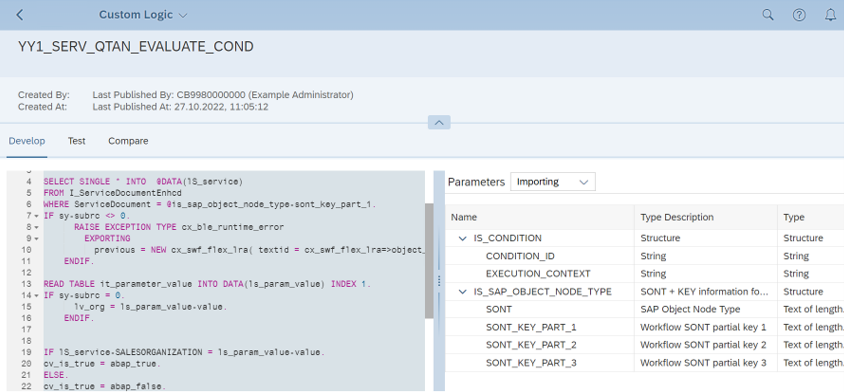Open the help question mark icon
Screen dimensions: 844x392
click(x=799, y=15)
